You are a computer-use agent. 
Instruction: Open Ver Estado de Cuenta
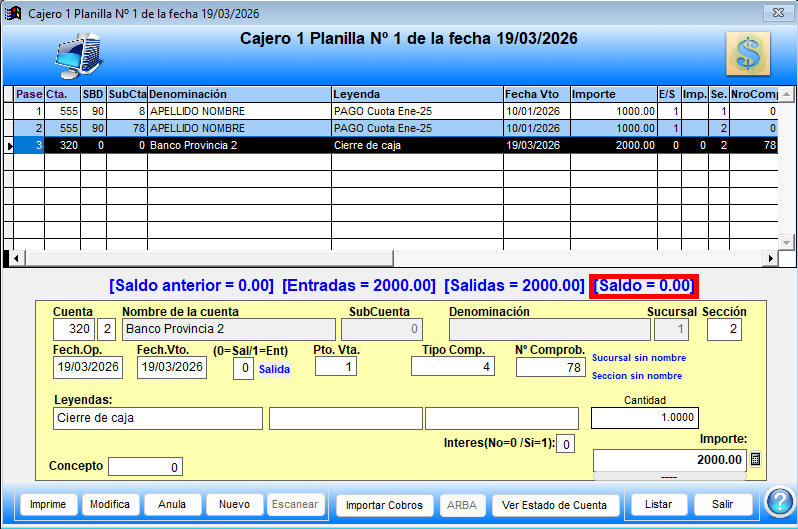click(555, 505)
